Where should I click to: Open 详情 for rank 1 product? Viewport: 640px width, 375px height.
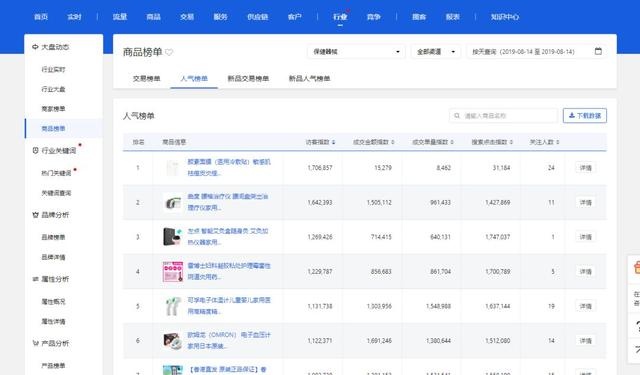pos(585,168)
